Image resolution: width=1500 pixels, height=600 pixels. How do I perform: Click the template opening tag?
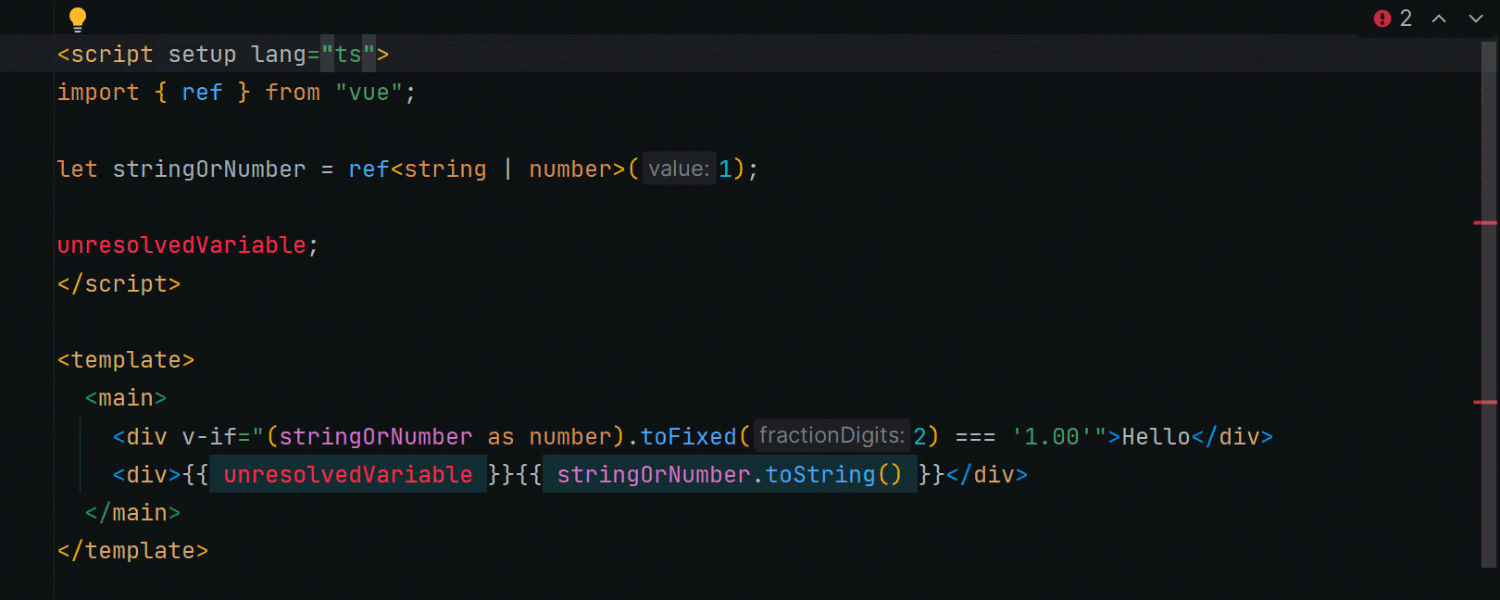(x=125, y=359)
